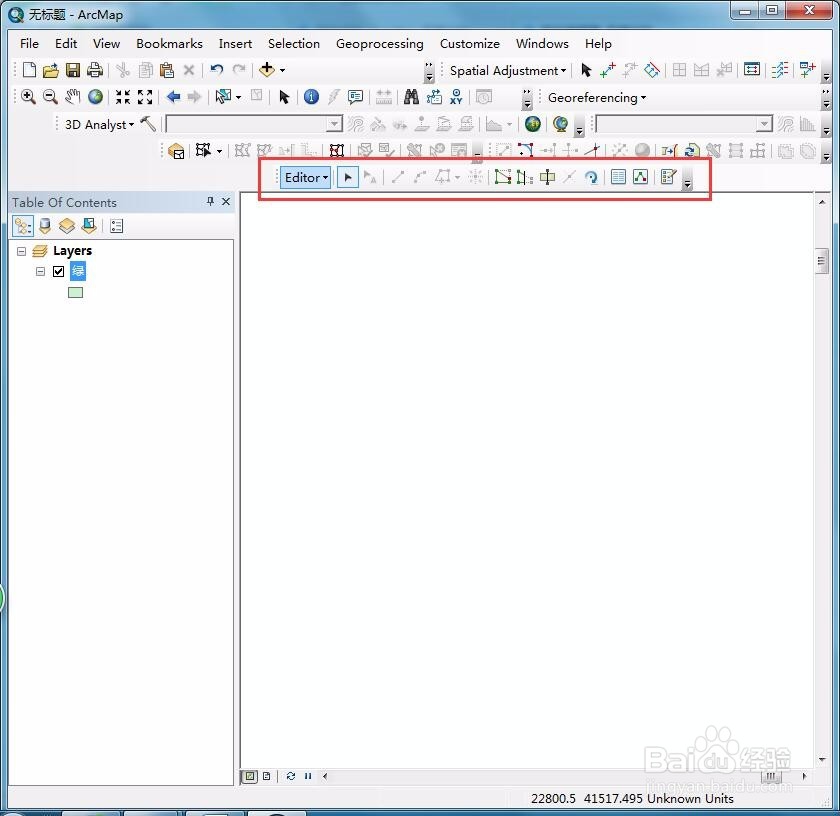
Task: Toggle List By Drawing Order view
Action: point(22,226)
